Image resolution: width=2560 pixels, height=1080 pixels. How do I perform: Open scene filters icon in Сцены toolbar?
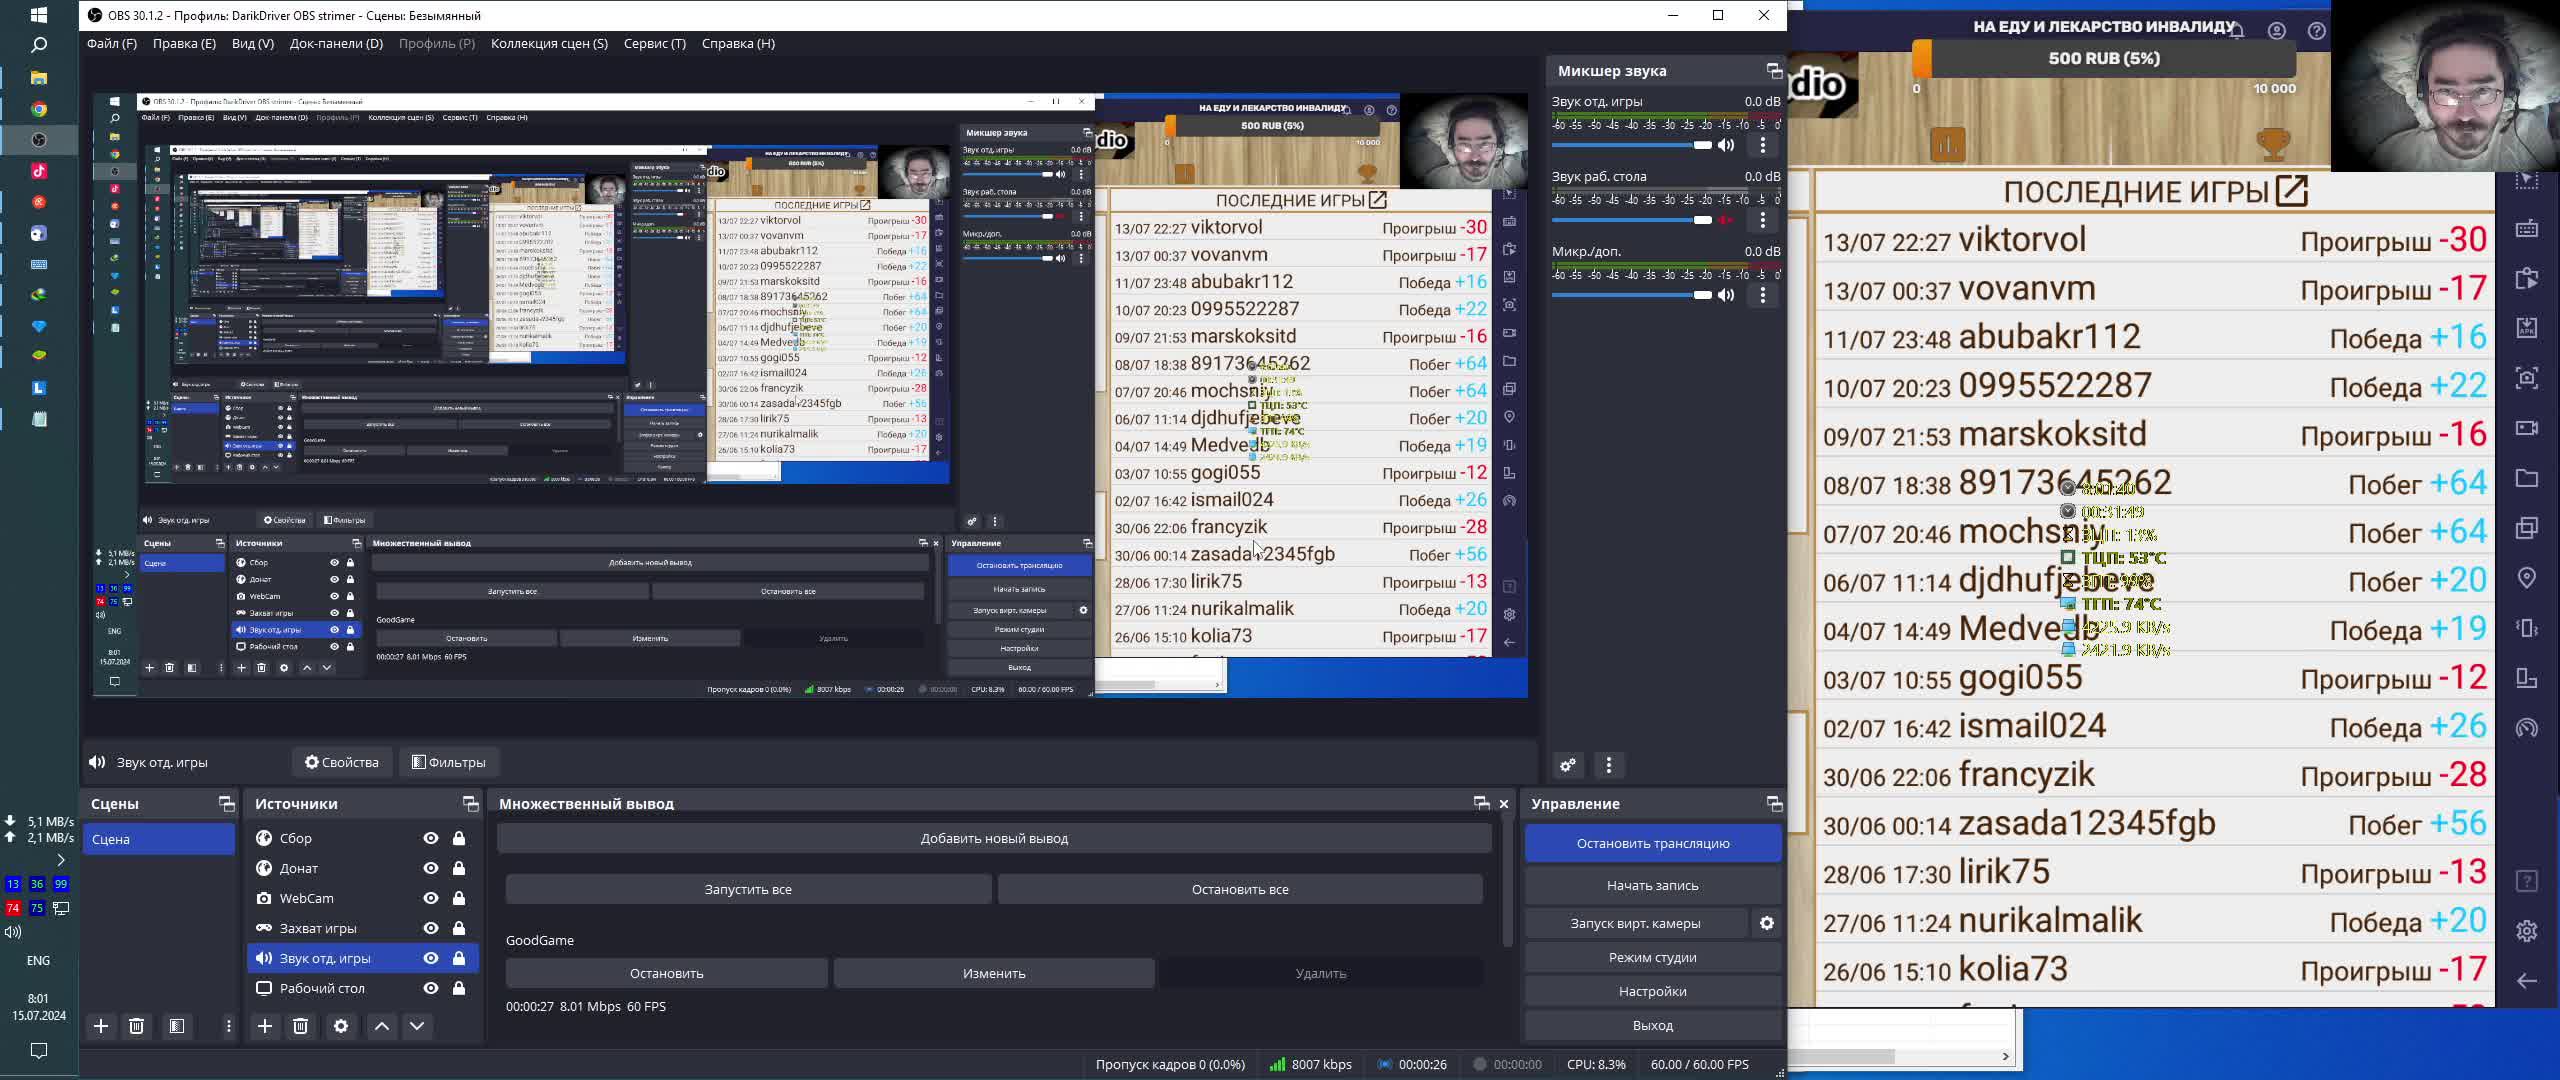click(x=177, y=1026)
